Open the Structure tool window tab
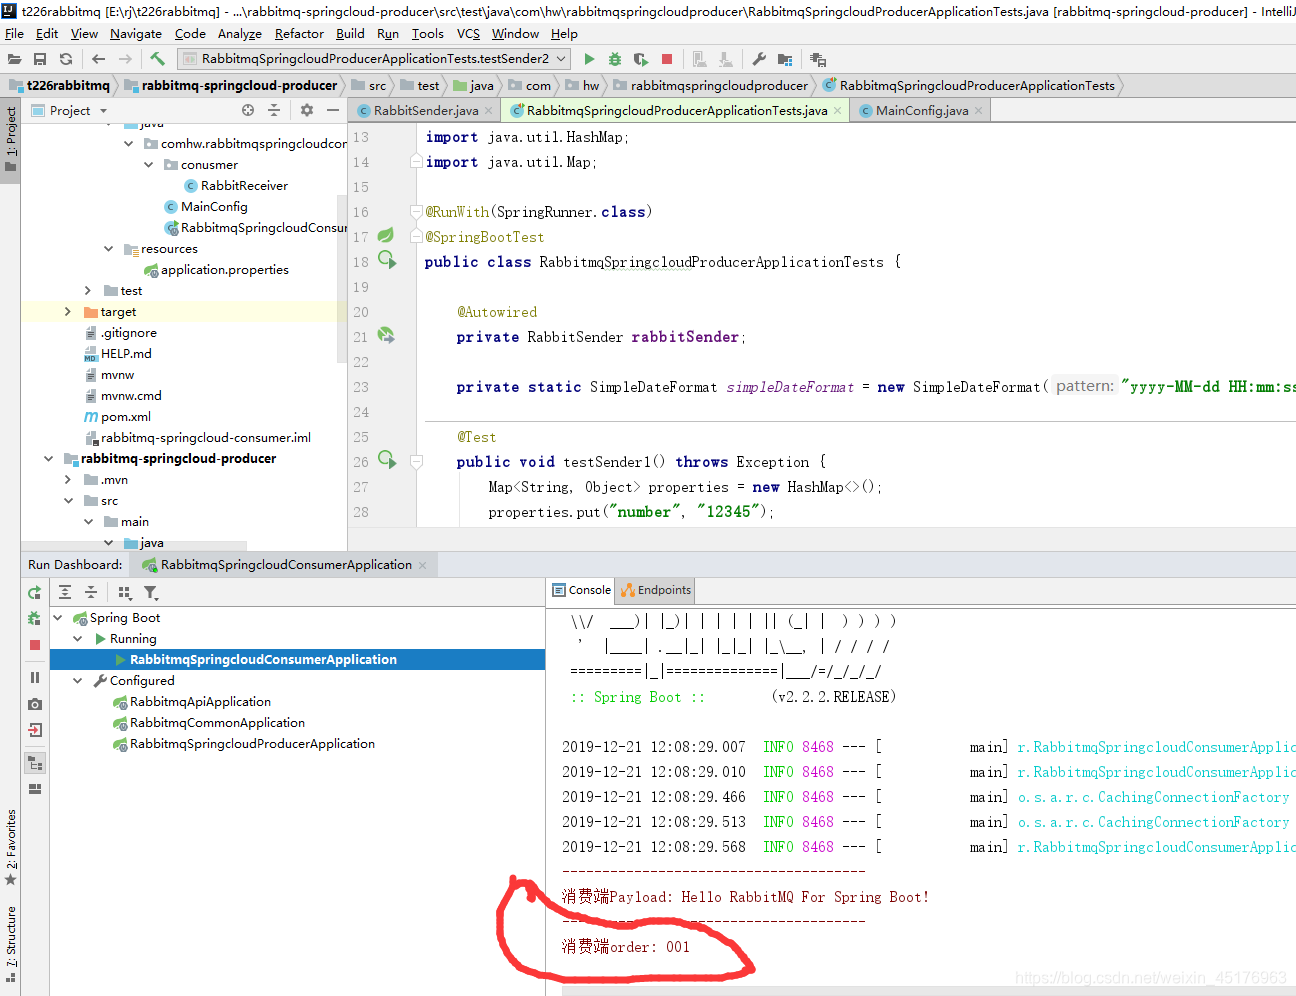 pos(11,945)
